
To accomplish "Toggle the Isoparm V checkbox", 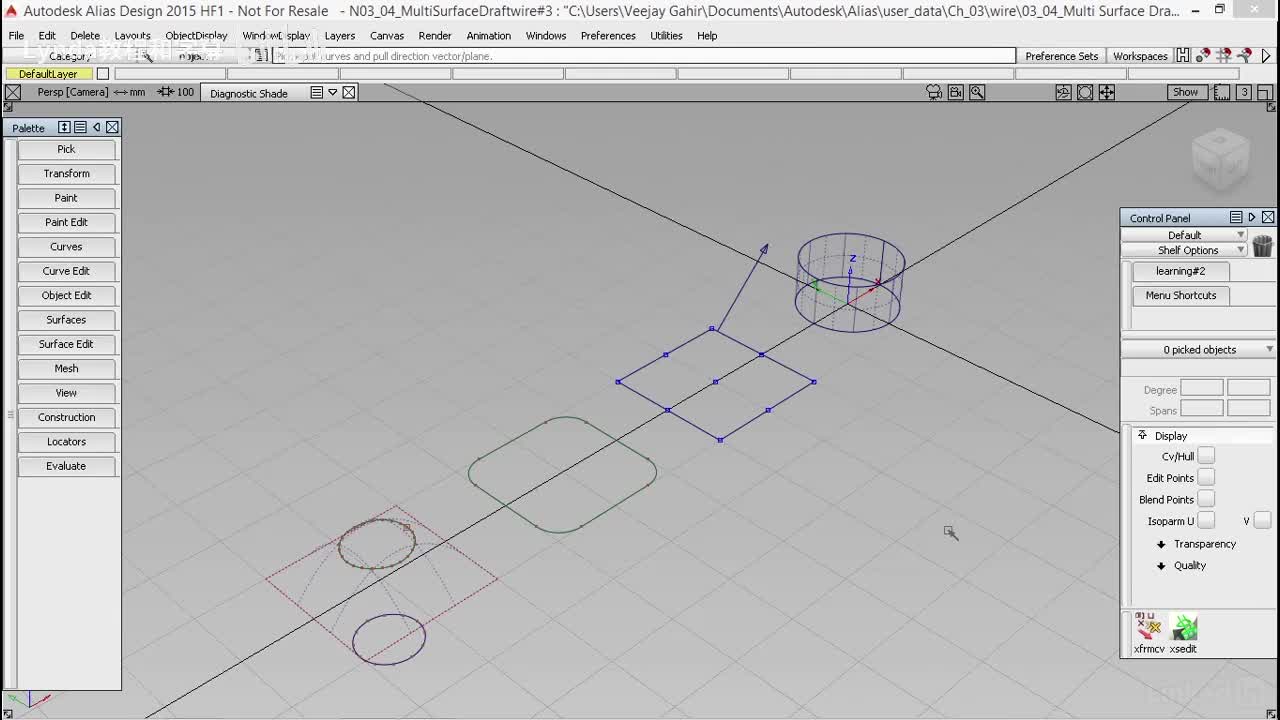I will 1262,521.
